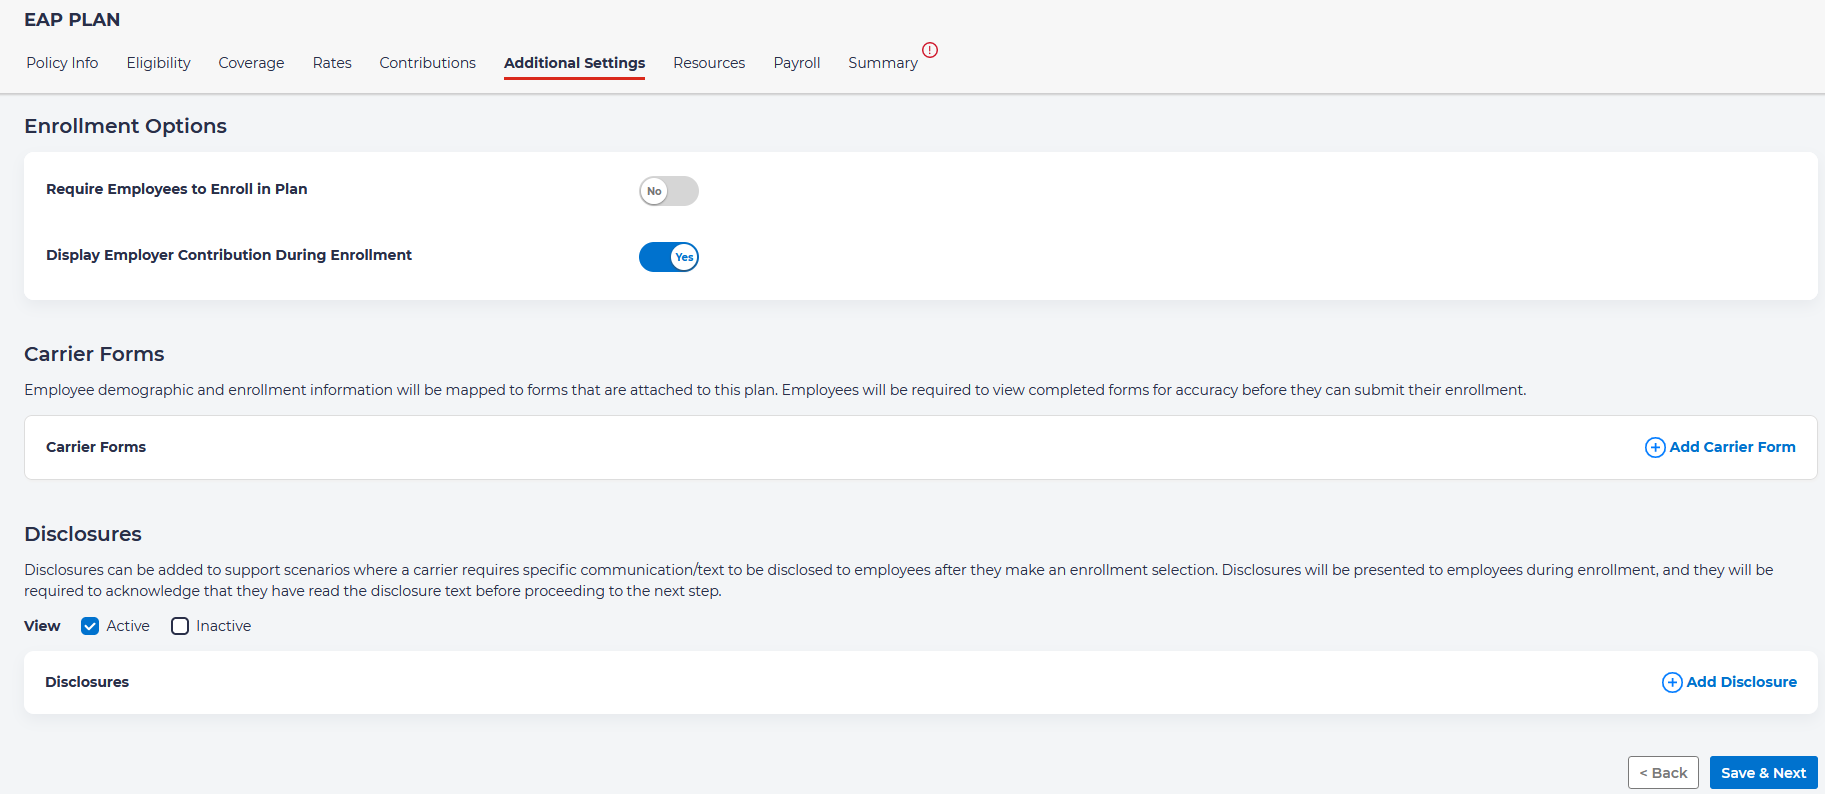Image resolution: width=1825 pixels, height=794 pixels.
Task: Switch to the Resources tab
Action: coord(709,63)
